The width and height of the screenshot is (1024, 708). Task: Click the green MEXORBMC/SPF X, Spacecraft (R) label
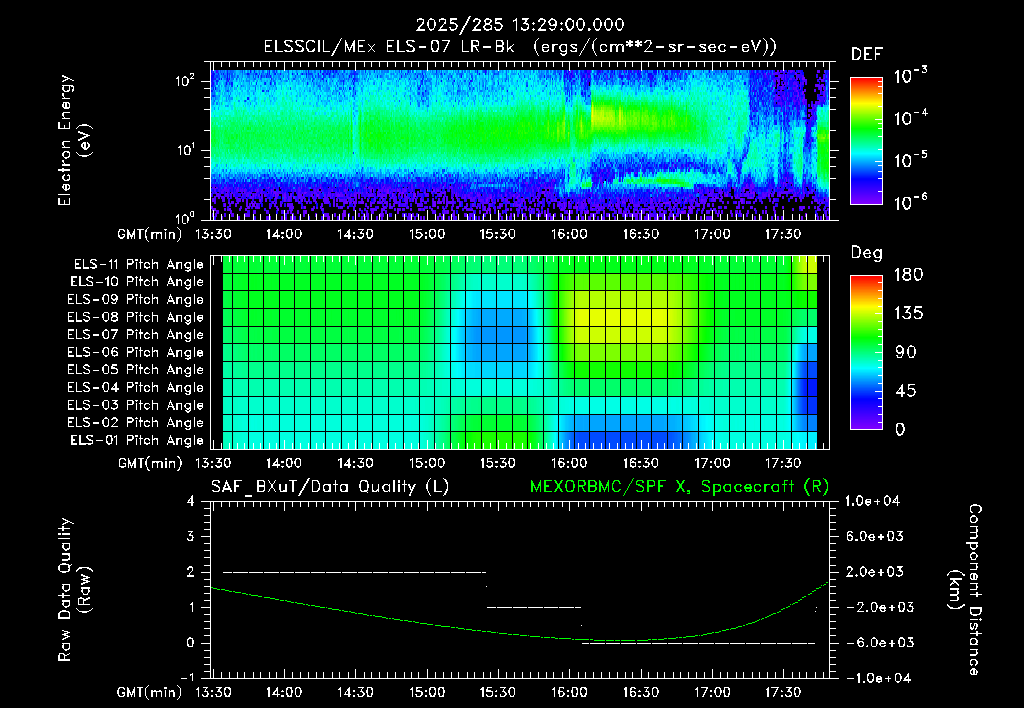coord(679,487)
